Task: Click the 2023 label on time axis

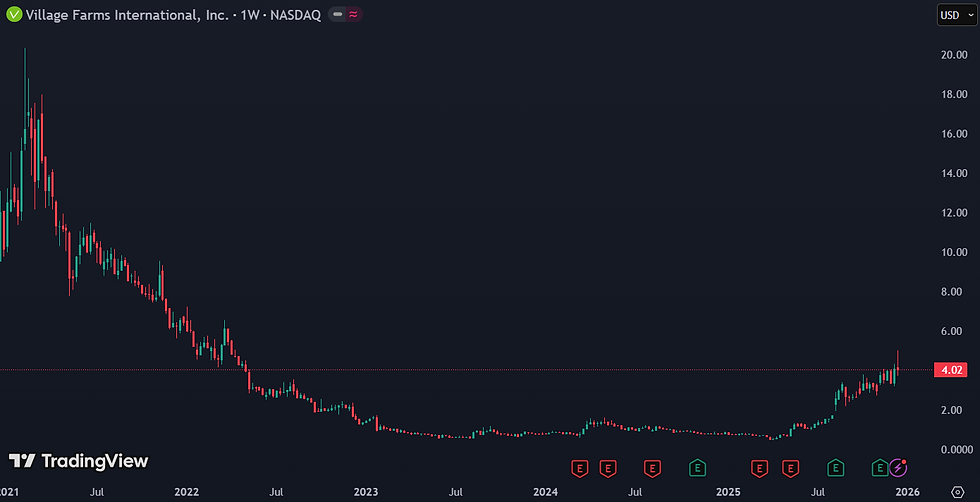Action: coord(366,492)
